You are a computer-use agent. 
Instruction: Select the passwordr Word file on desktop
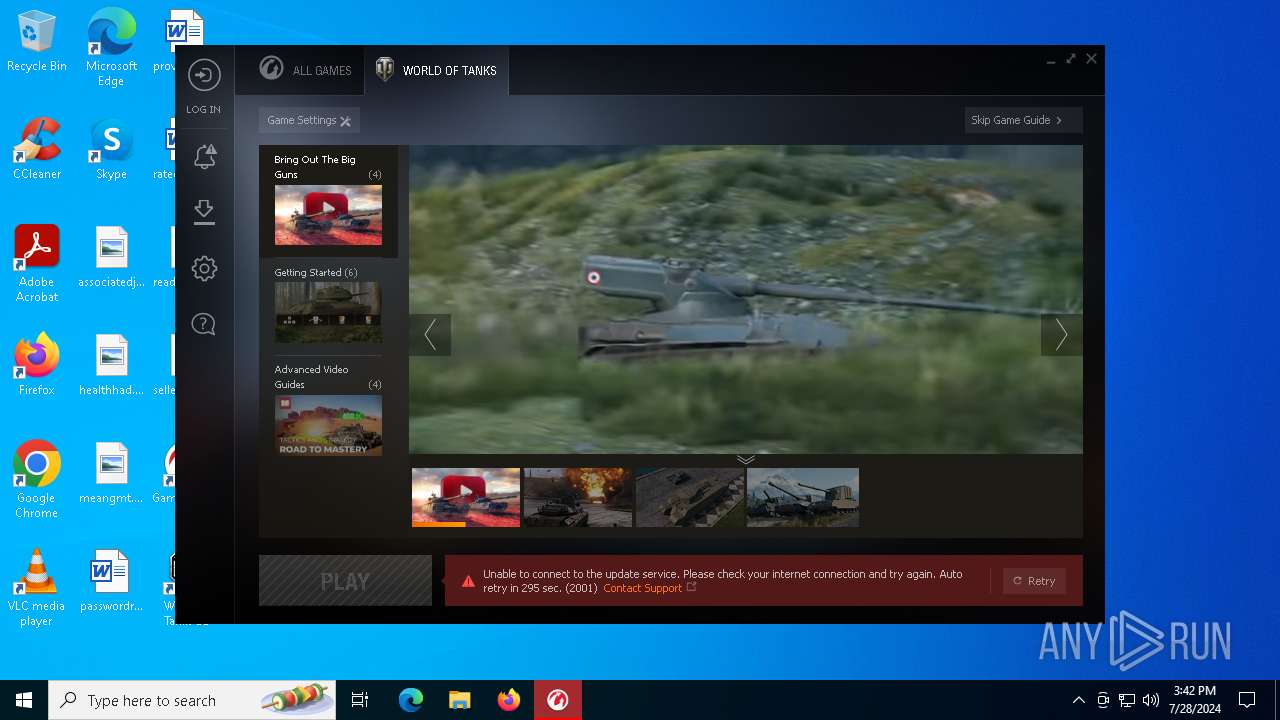[x=111, y=581]
